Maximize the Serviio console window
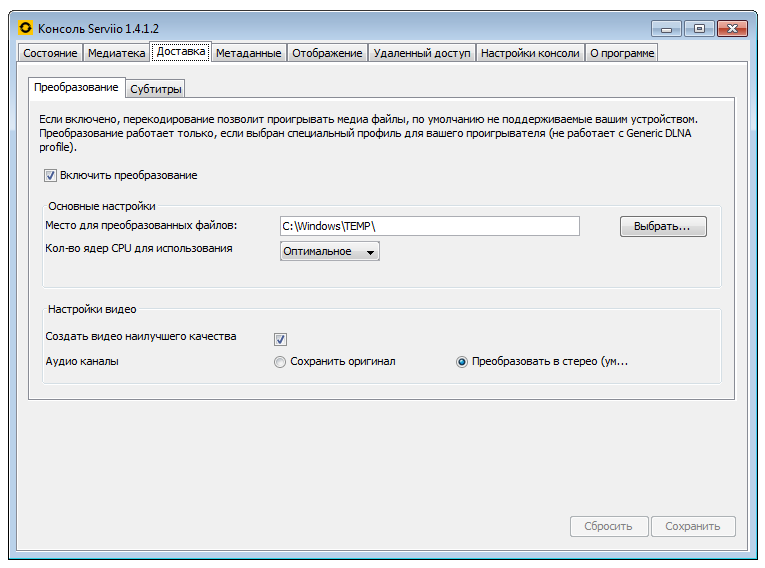This screenshot has width=765, height=568. point(699,29)
